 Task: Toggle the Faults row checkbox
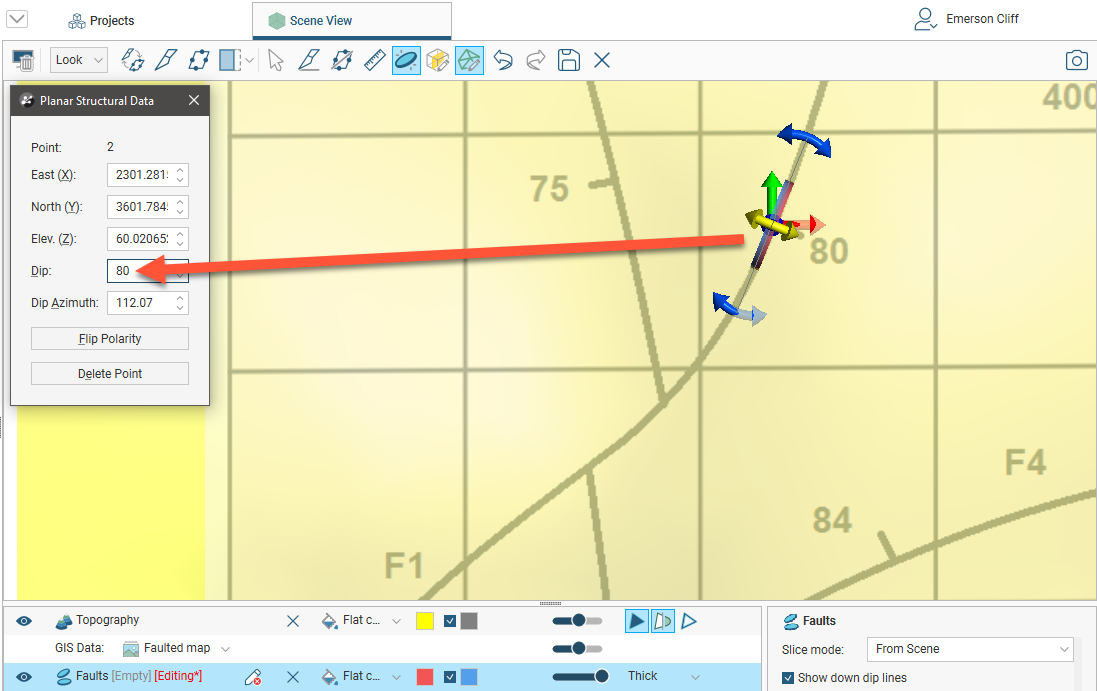(x=450, y=677)
